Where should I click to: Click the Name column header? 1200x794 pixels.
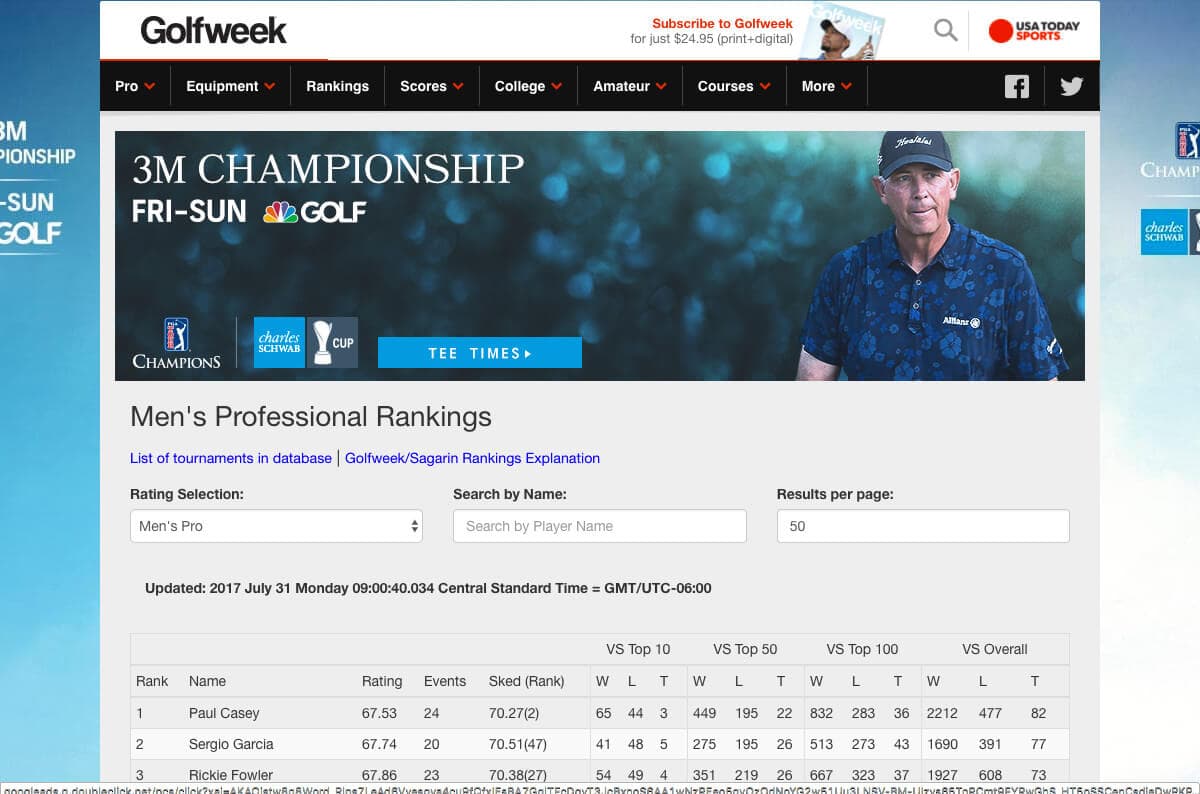point(208,681)
